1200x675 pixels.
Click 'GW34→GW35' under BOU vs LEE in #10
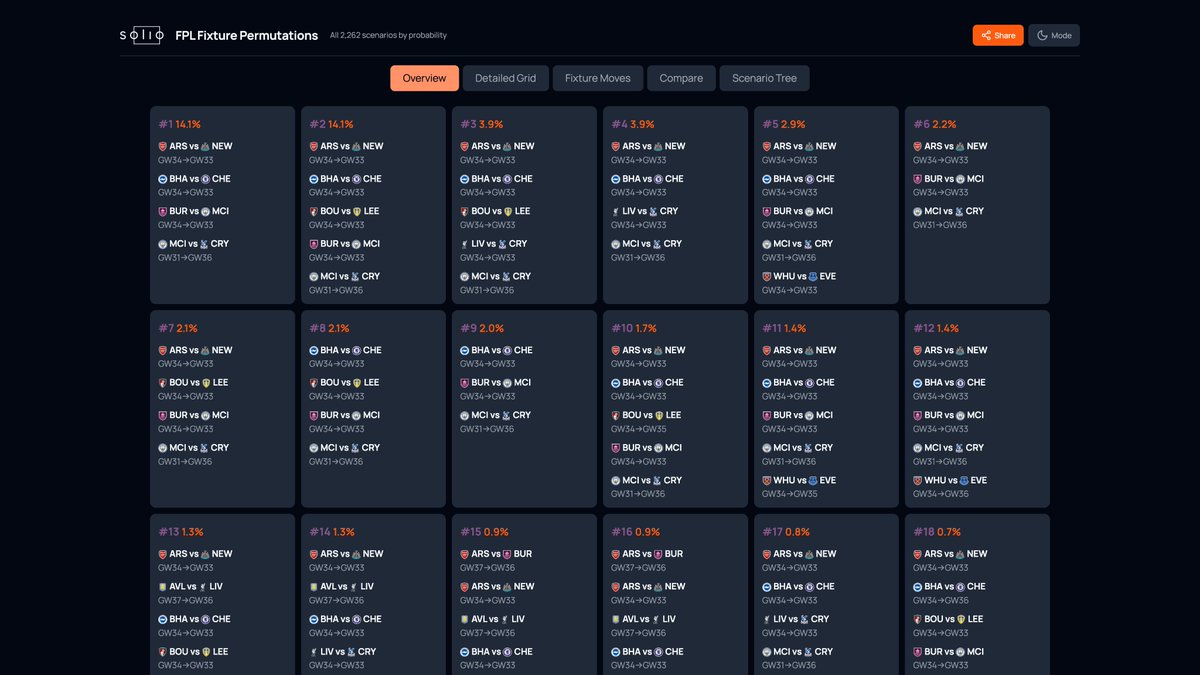tap(638, 428)
